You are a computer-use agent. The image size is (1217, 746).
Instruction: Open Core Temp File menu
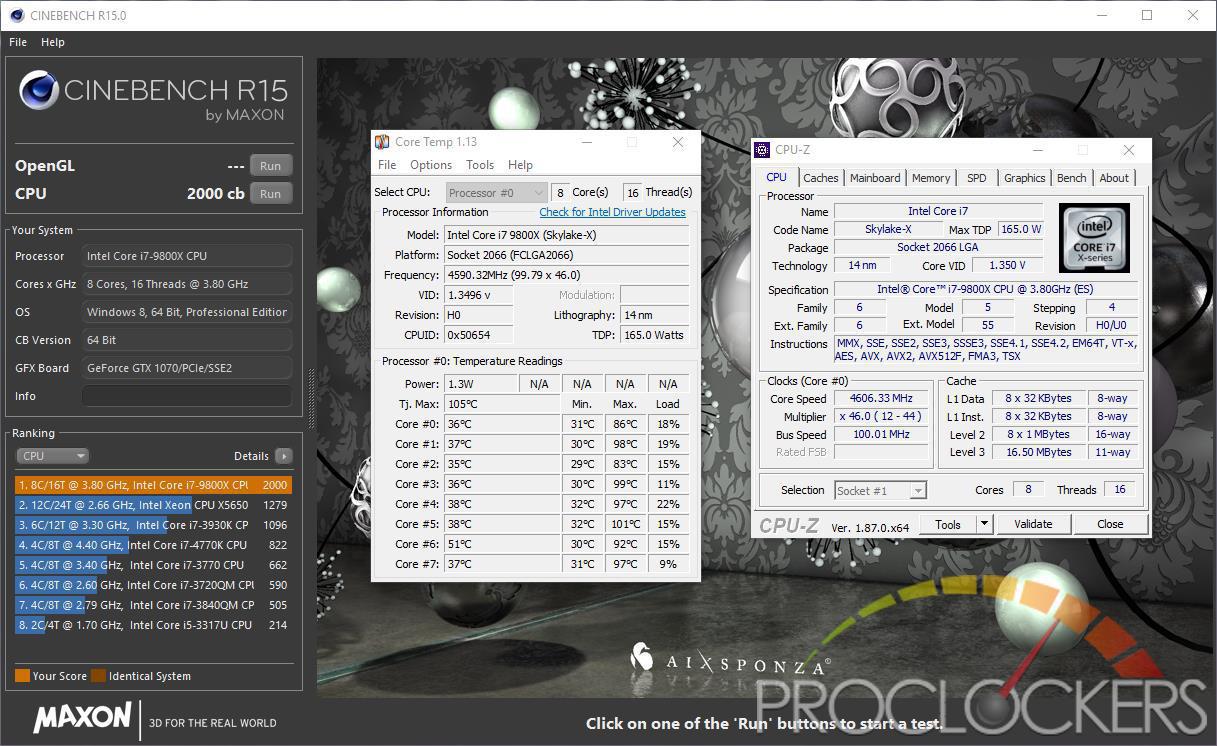pos(387,165)
